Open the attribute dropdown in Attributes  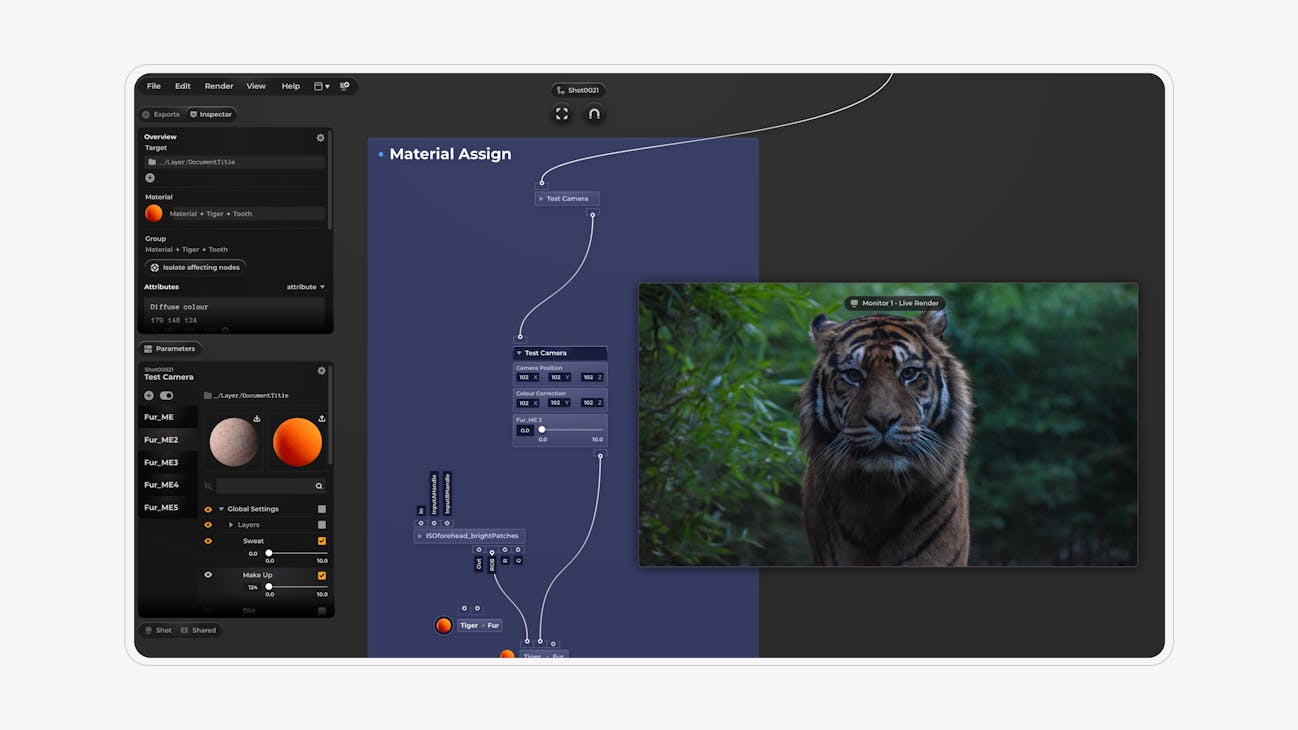pos(306,287)
